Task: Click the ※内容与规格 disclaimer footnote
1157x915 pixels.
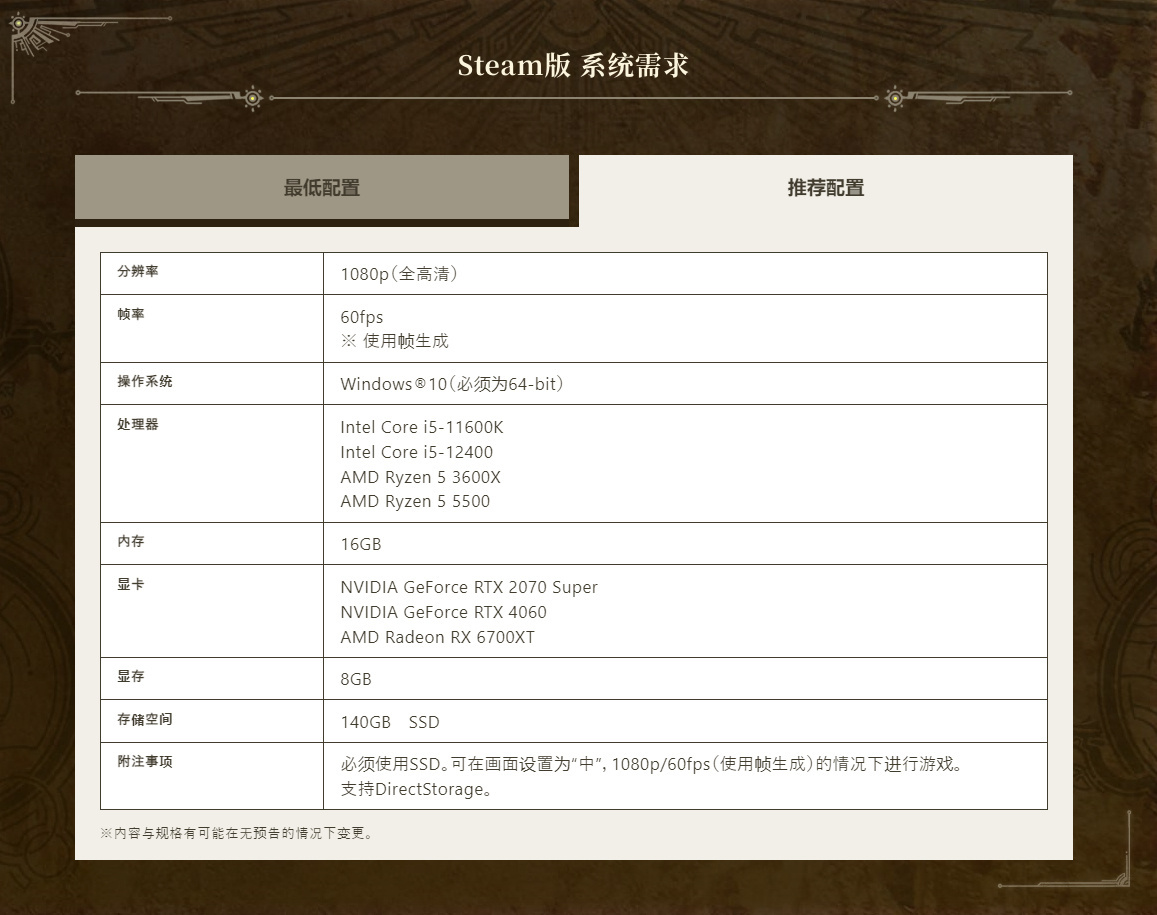Action: coord(237,833)
